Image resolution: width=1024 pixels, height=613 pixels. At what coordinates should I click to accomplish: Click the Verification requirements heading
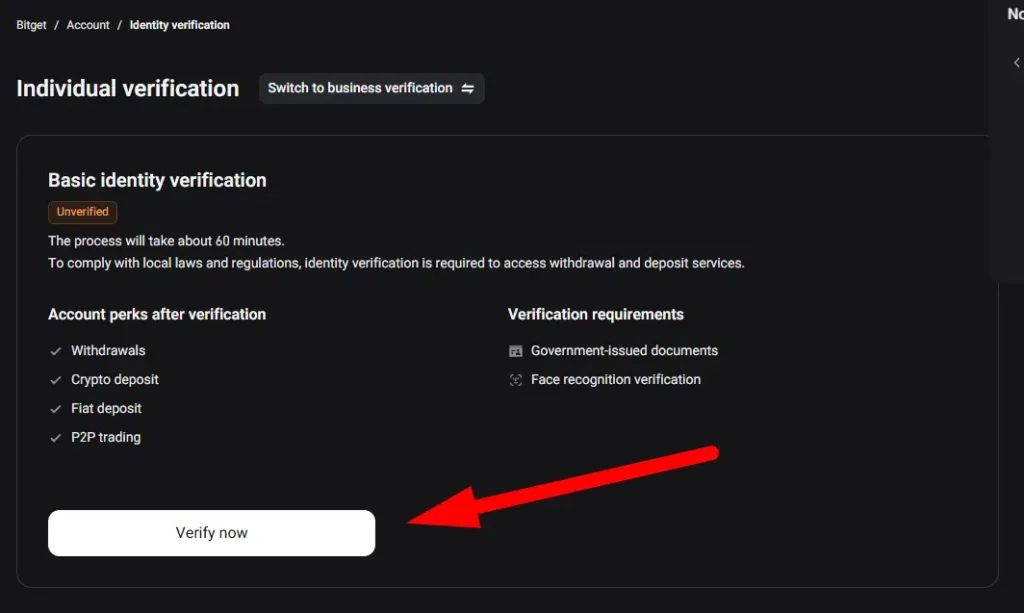tap(596, 314)
